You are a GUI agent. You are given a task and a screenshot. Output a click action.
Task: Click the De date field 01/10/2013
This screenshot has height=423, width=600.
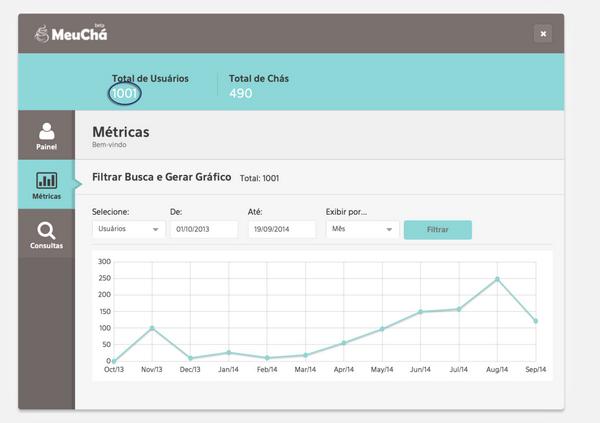tap(204, 229)
